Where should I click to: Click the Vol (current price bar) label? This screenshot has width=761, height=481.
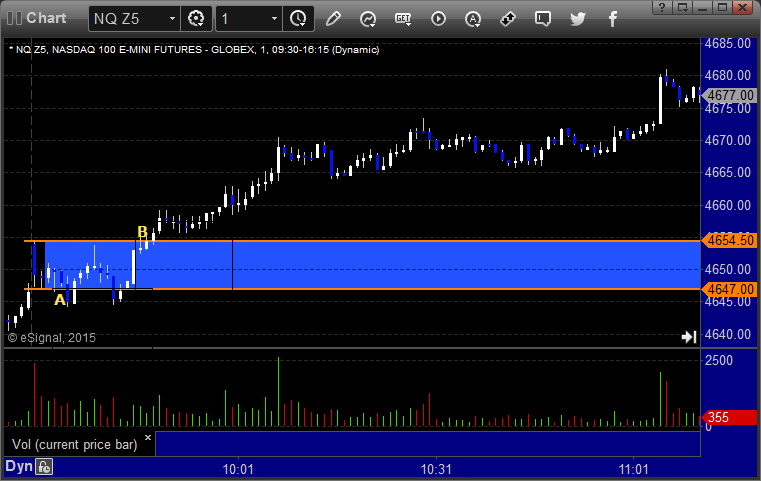(x=74, y=443)
